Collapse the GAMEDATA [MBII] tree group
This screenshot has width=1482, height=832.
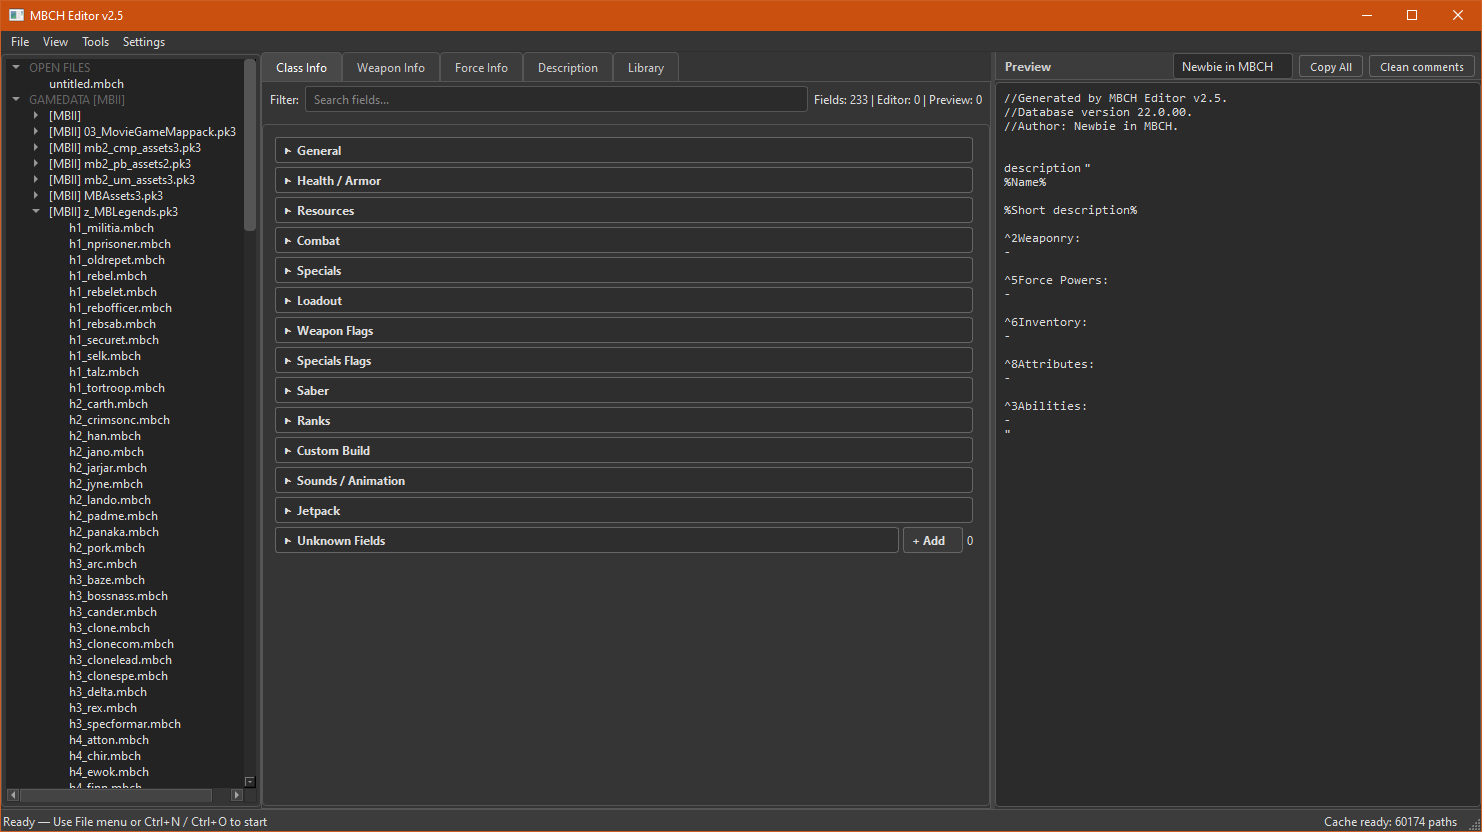16,100
